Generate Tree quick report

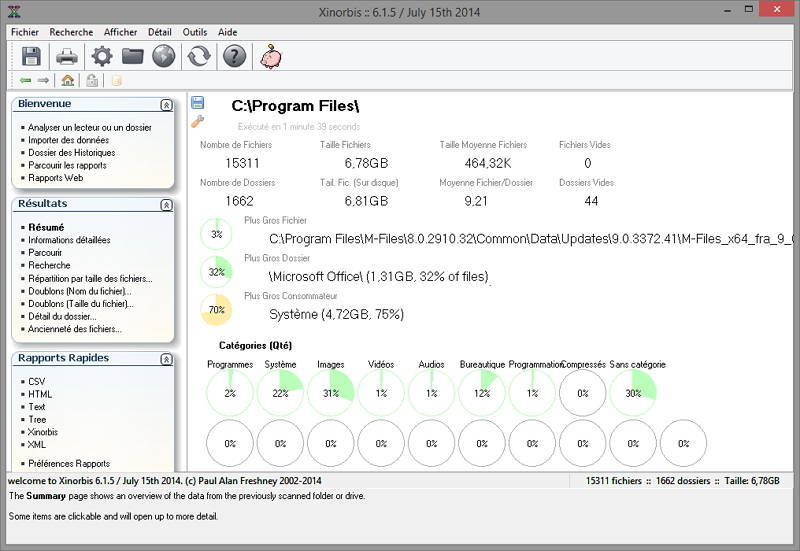[37, 419]
